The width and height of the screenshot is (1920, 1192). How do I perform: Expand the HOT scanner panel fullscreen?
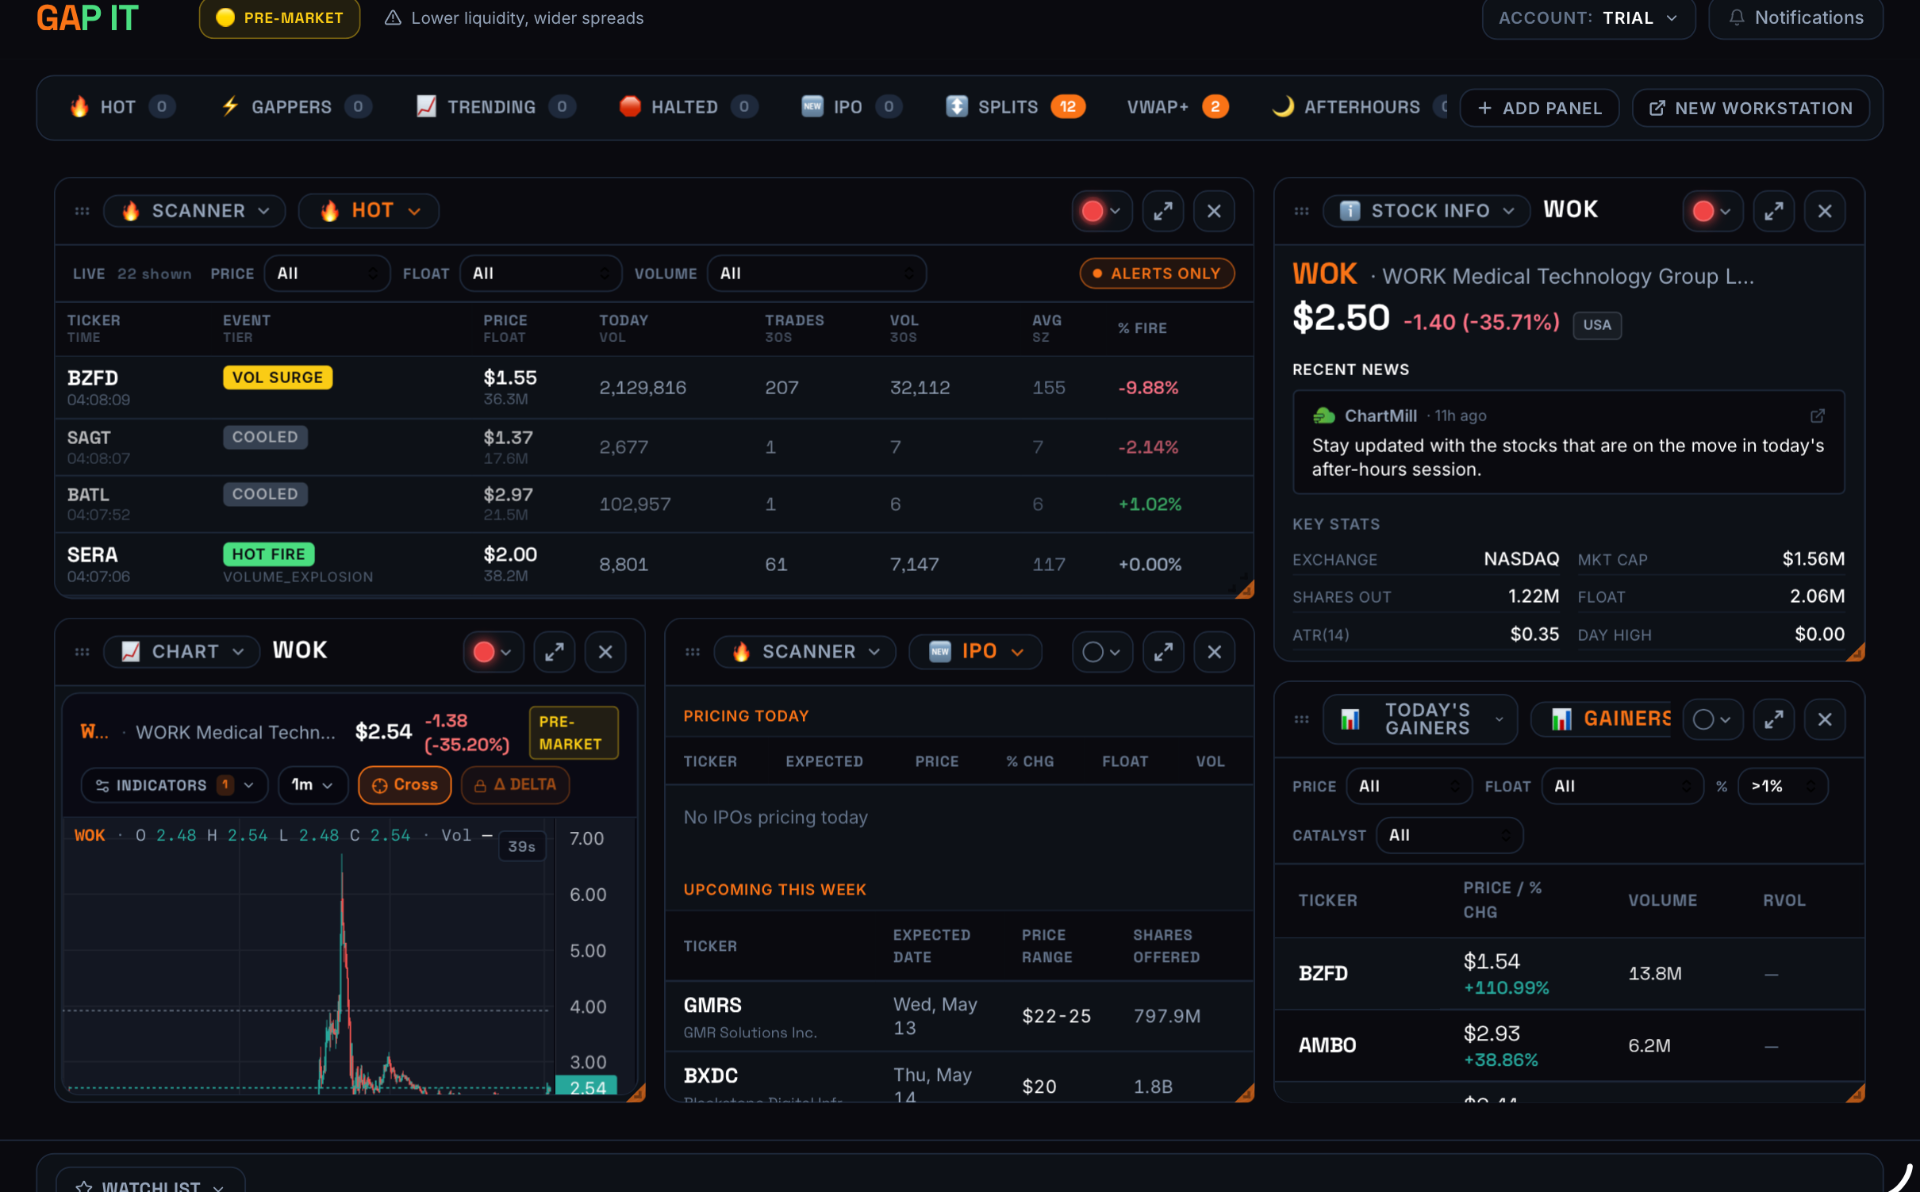[1163, 211]
